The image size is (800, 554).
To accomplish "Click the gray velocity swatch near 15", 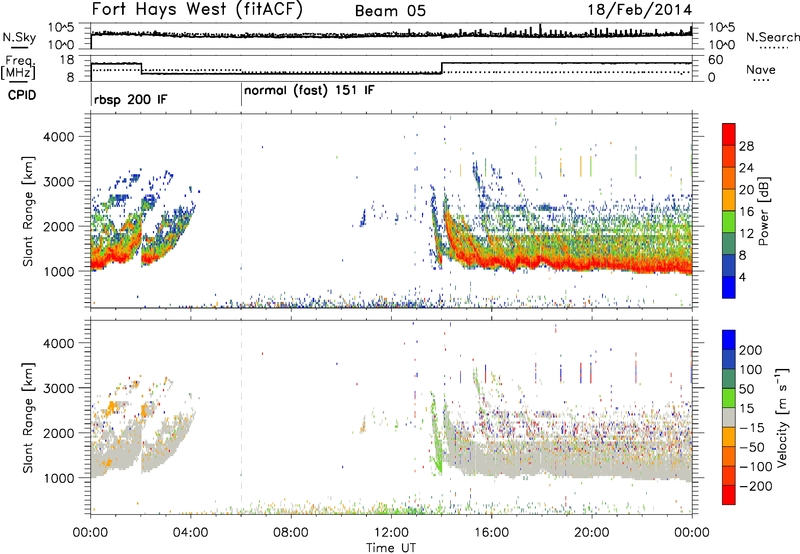I will 729,417.
